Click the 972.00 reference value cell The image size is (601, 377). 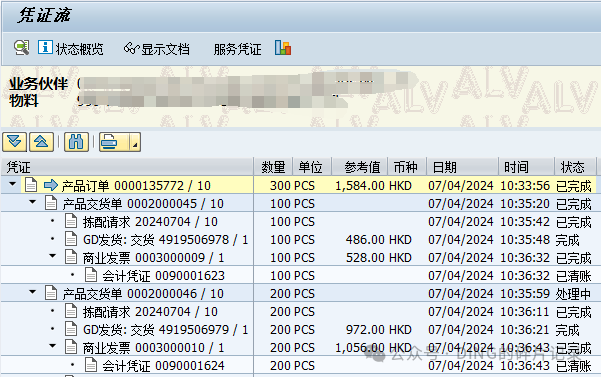(x=365, y=330)
